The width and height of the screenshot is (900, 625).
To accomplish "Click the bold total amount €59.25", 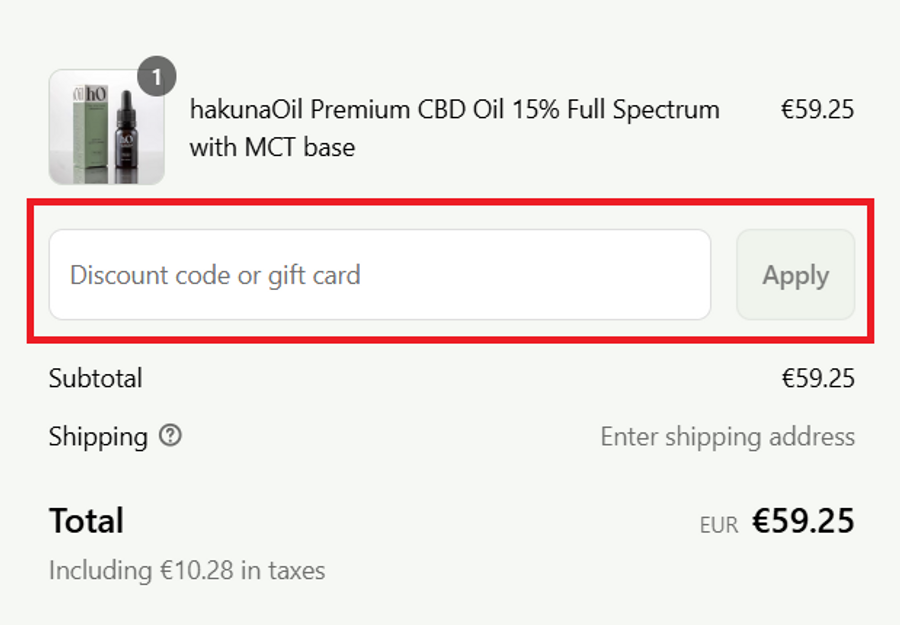I will tap(803, 521).
